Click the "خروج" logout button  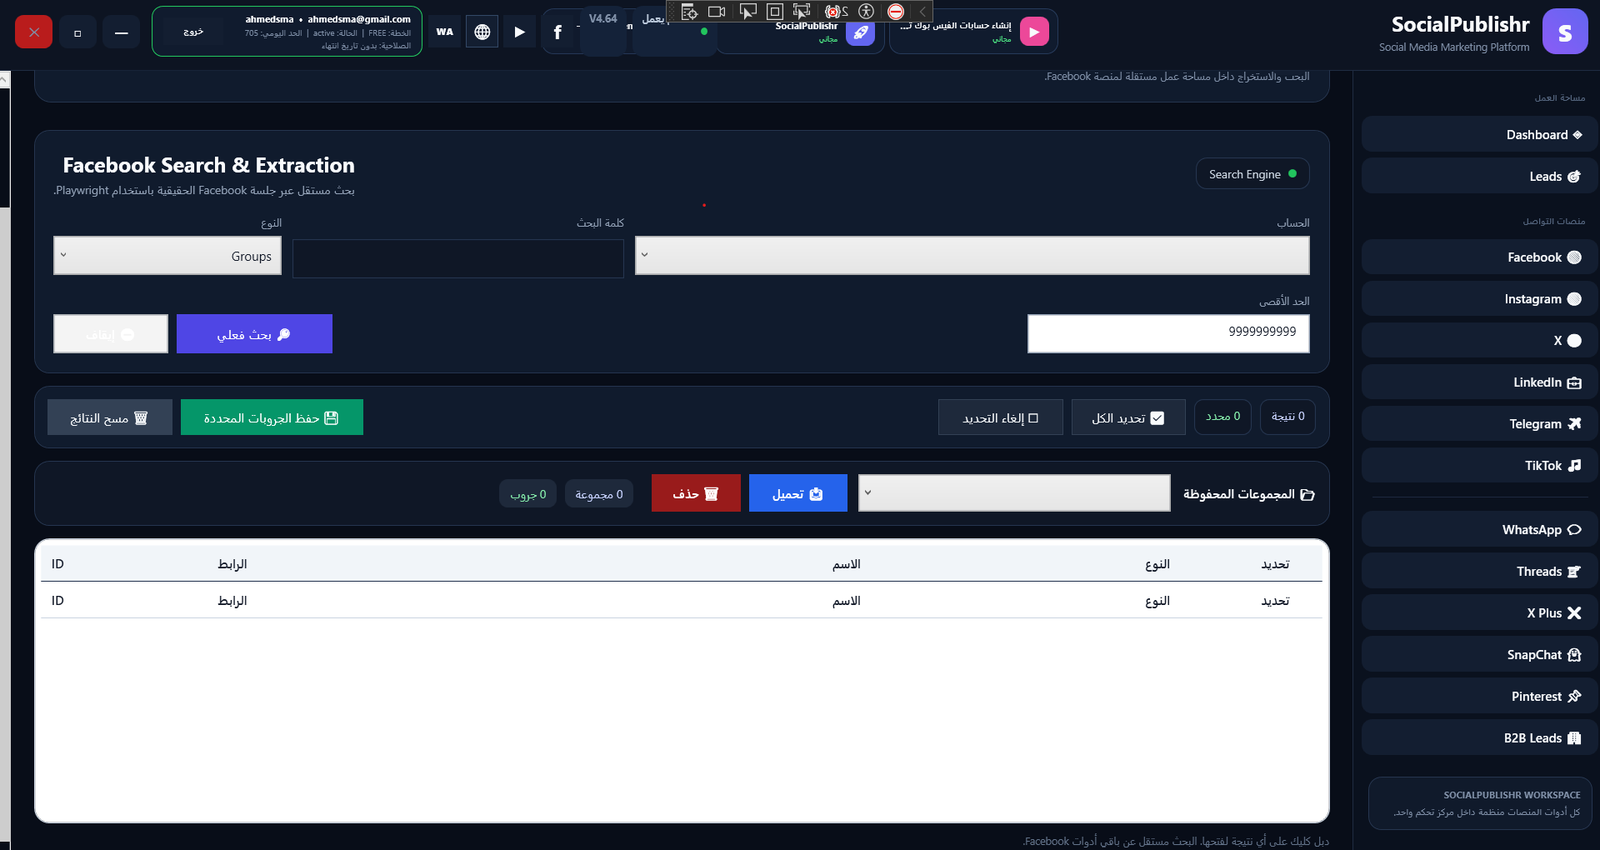[193, 32]
